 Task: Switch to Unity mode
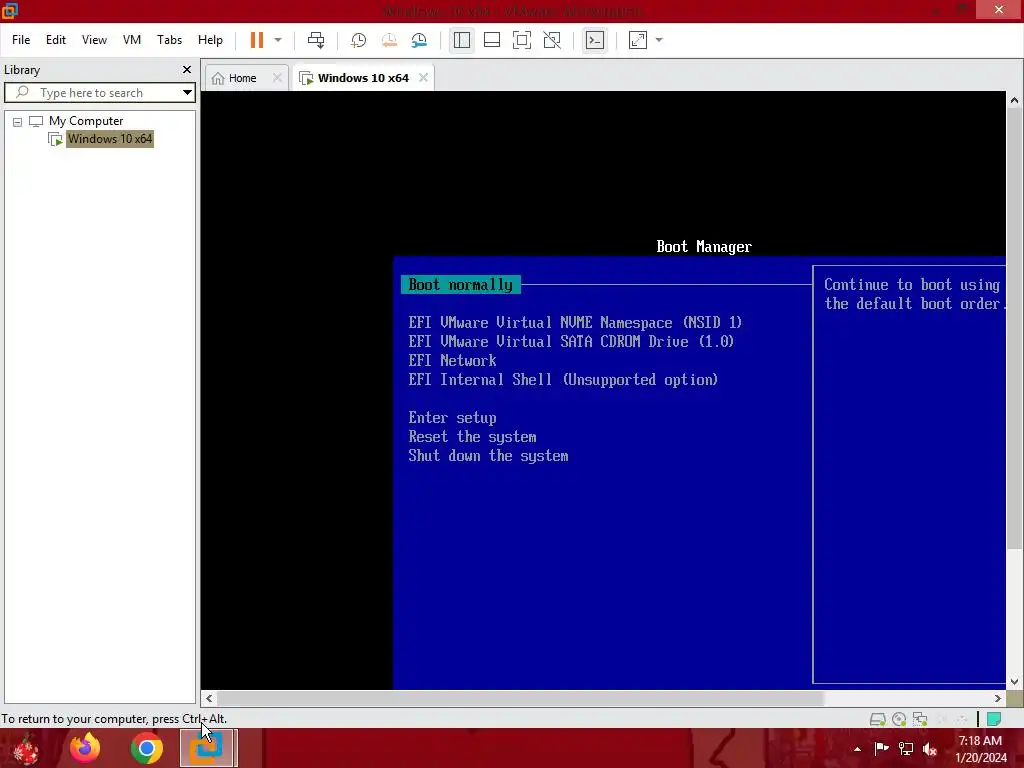click(x=552, y=40)
